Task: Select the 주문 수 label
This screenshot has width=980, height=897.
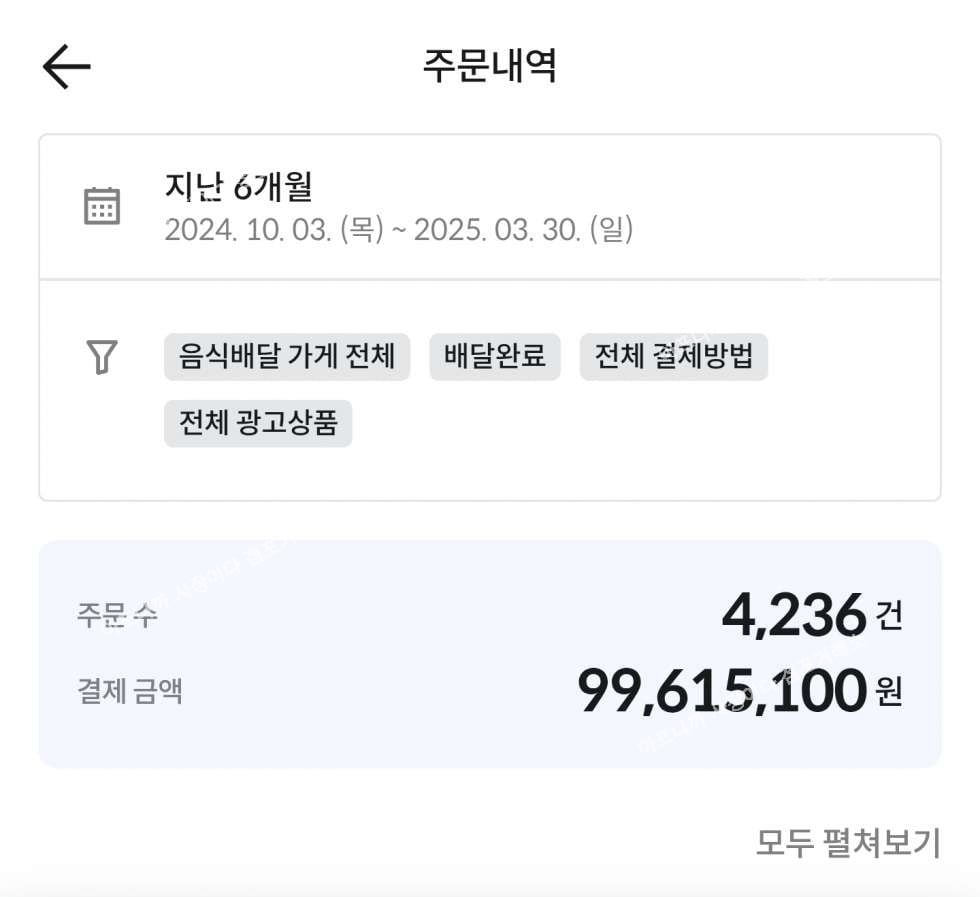Action: 117,615
